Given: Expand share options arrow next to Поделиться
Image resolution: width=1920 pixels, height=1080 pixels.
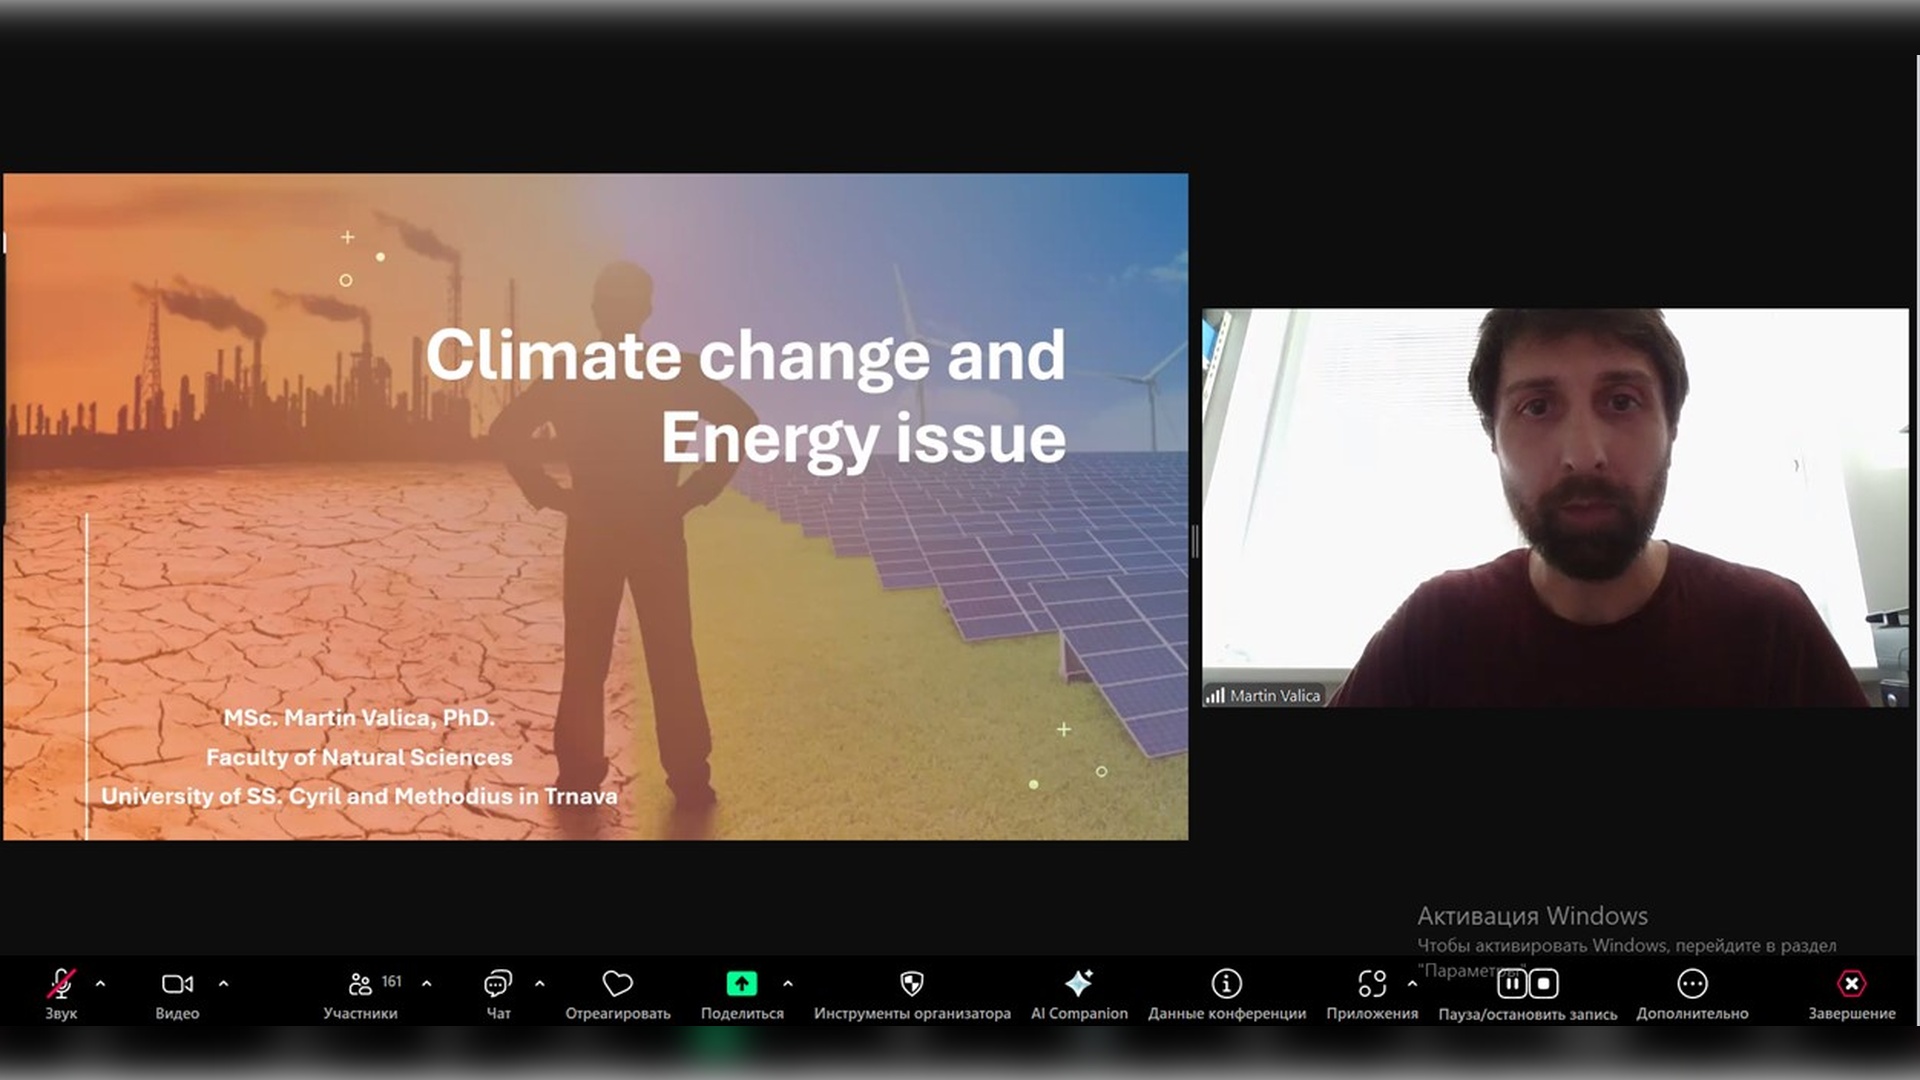Looking at the screenshot, I should click(x=788, y=984).
